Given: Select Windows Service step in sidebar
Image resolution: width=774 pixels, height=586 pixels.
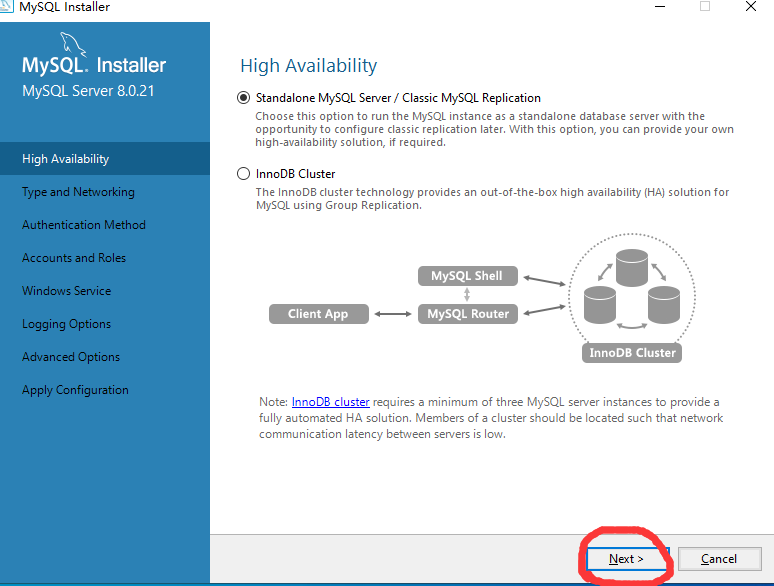Looking at the screenshot, I should pos(66,291).
